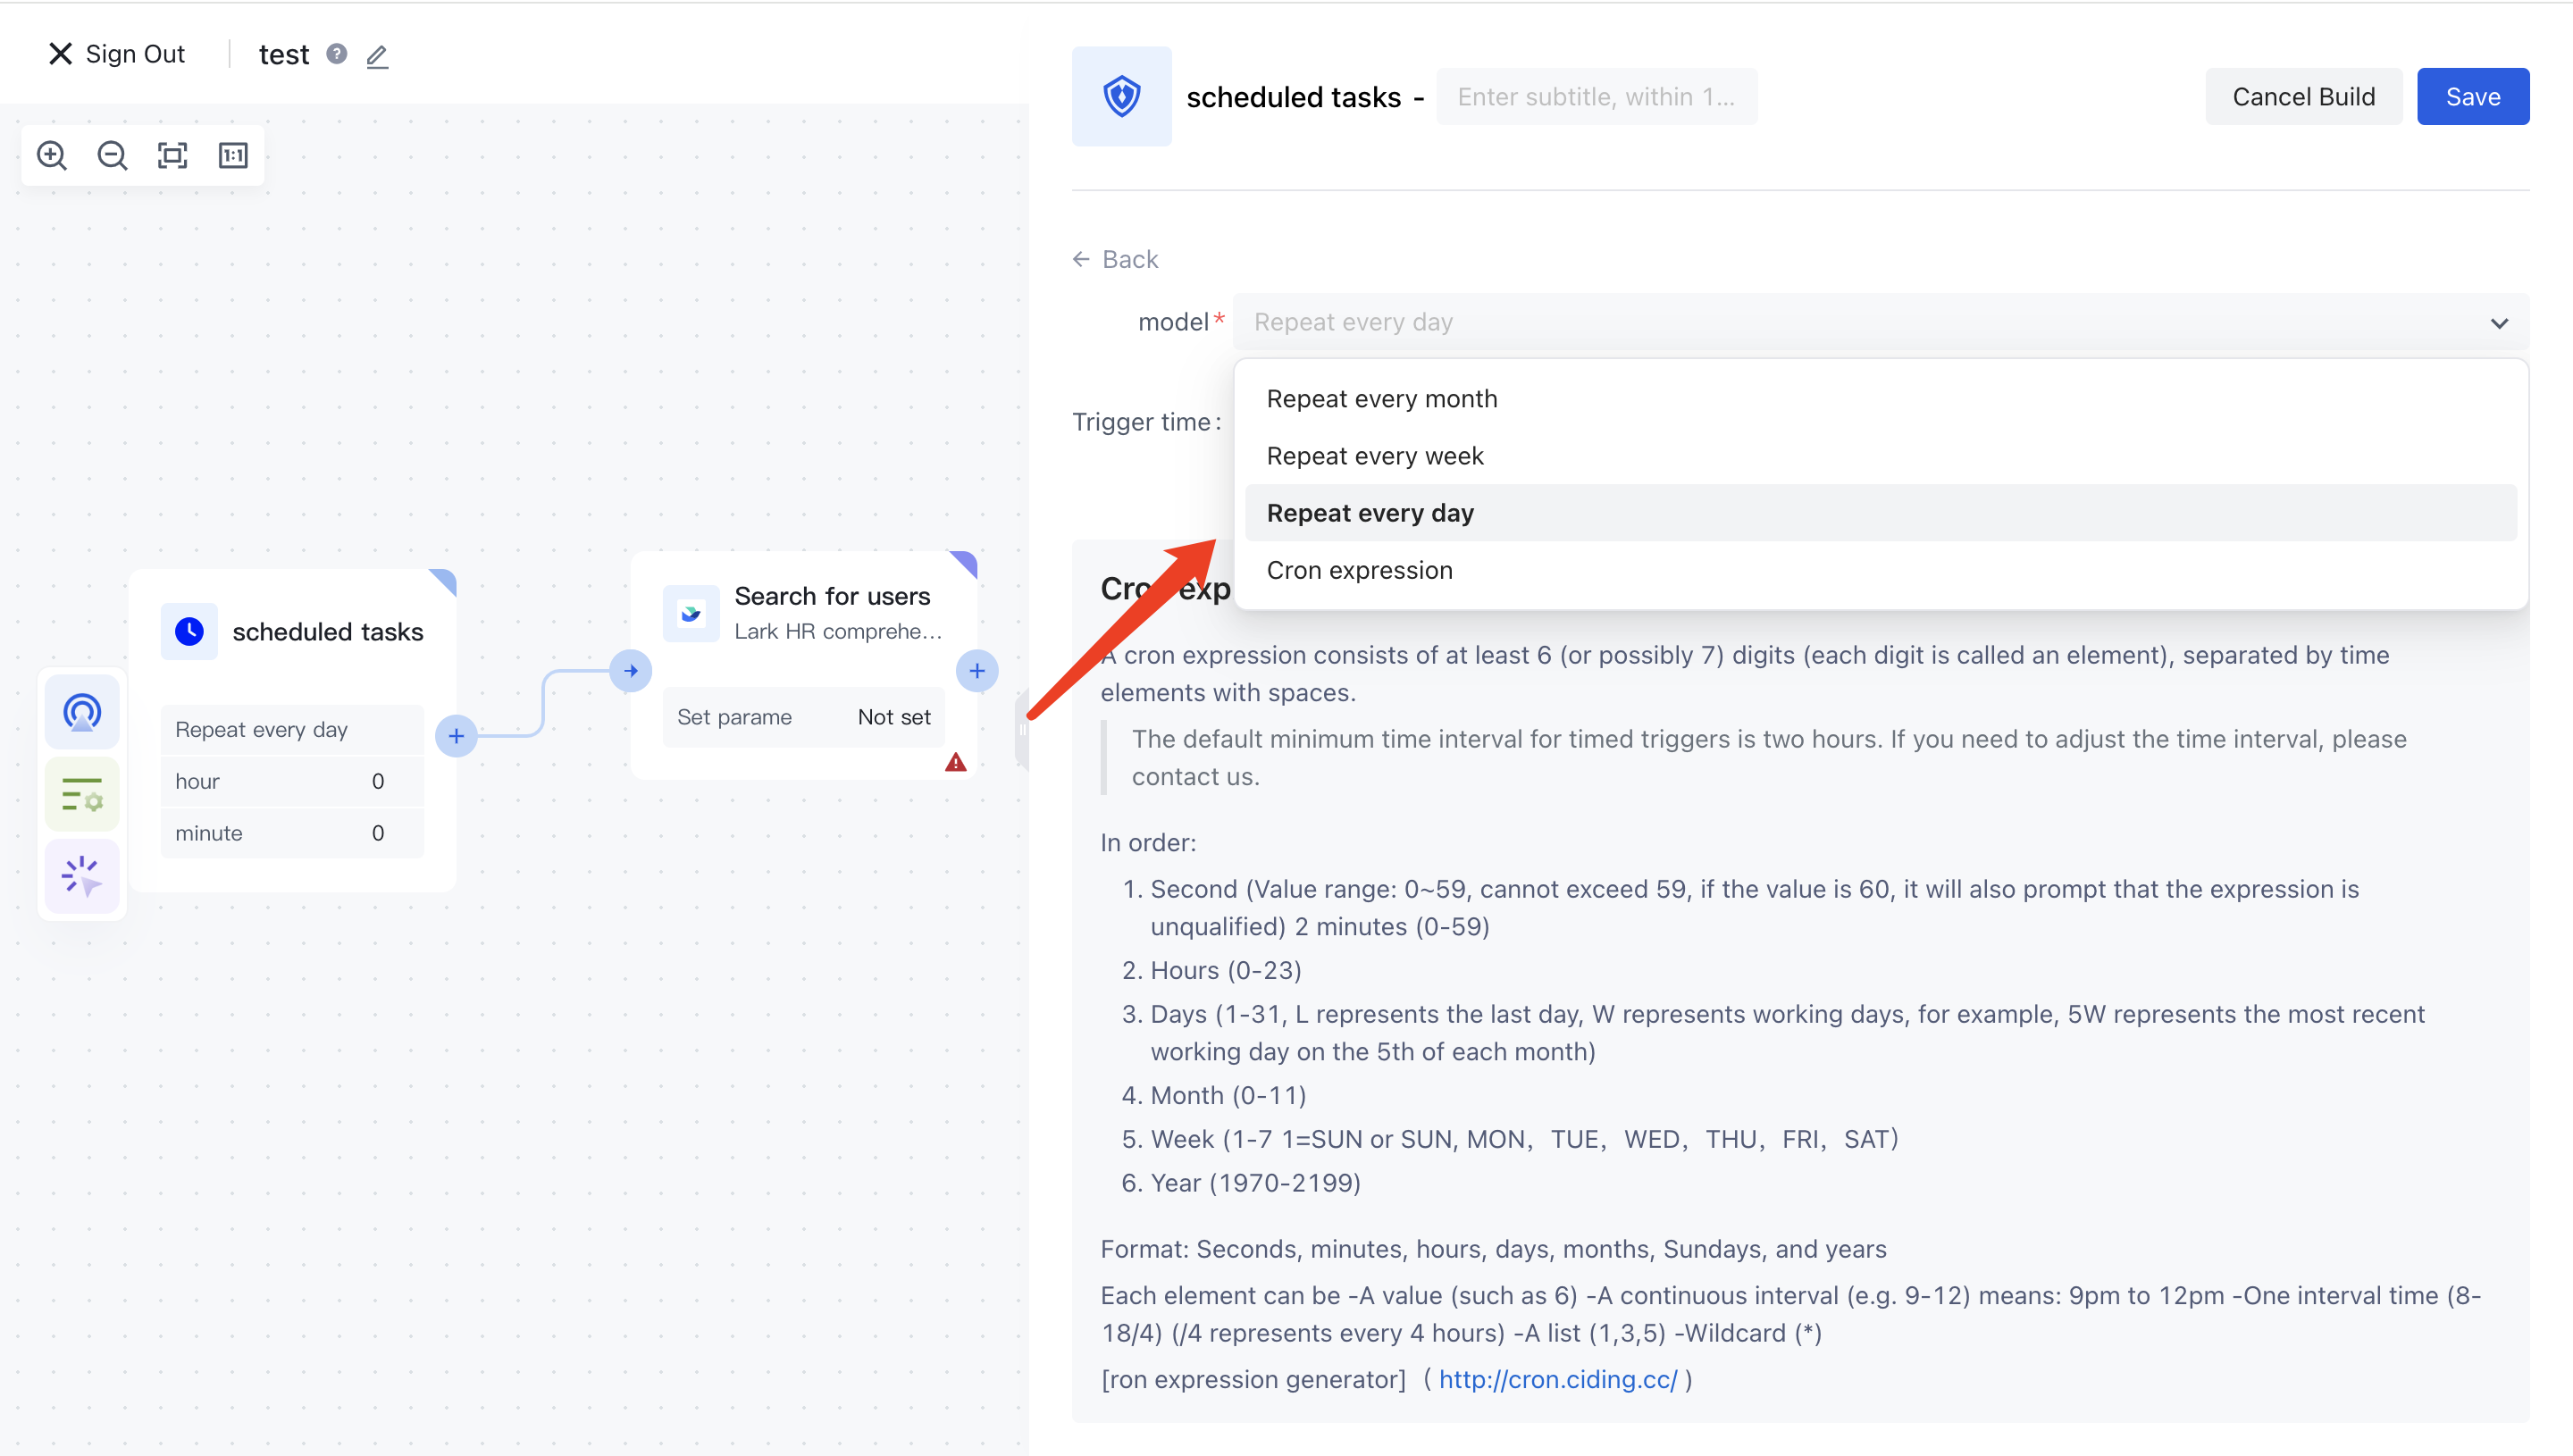Choose Repeat every month option
This screenshot has width=2573, height=1456.
(x=1381, y=399)
